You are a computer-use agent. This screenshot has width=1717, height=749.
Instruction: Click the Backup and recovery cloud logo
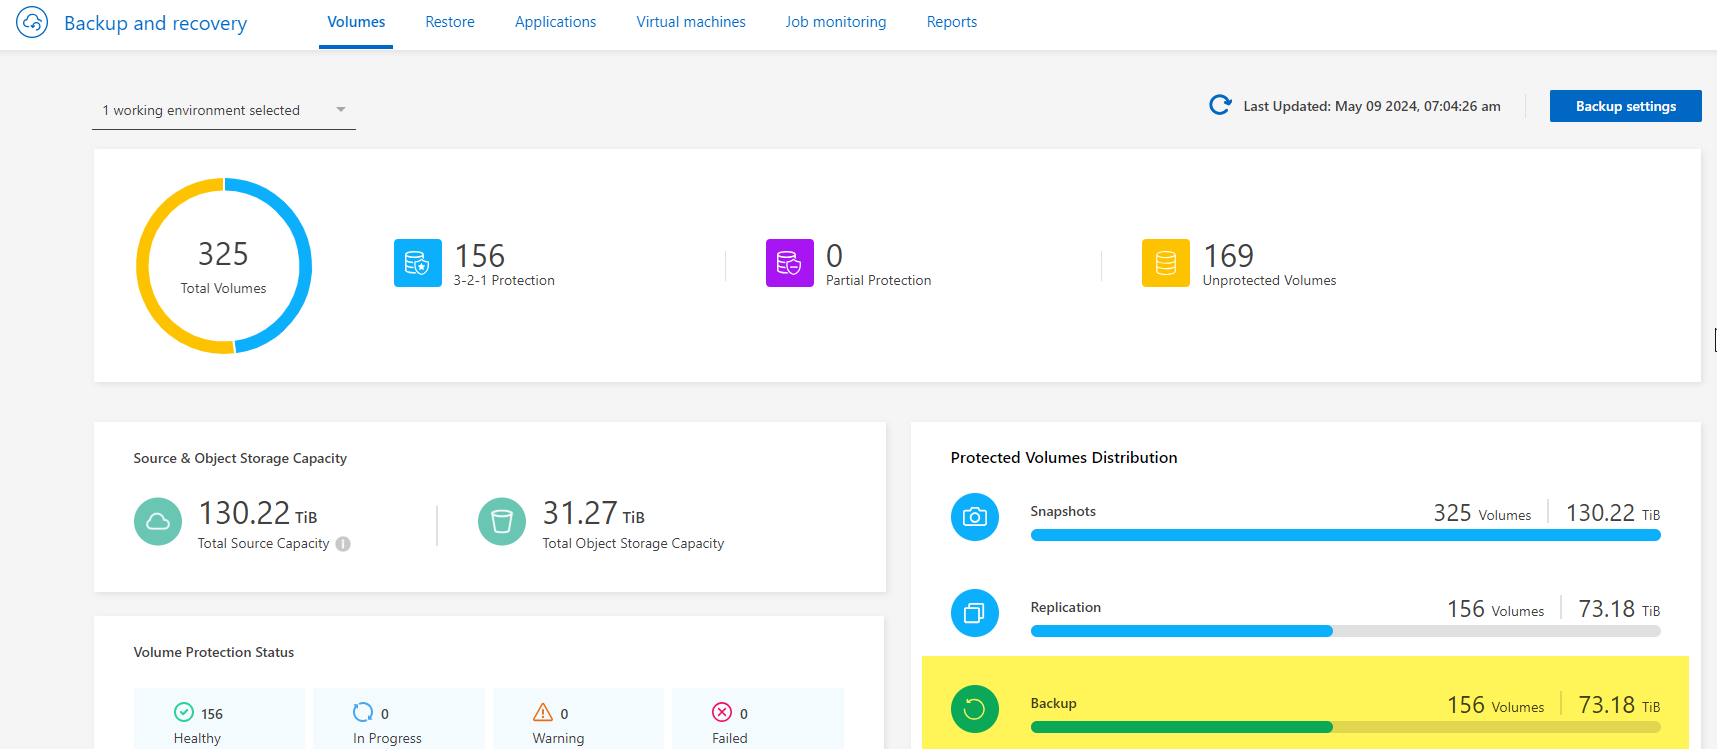[32, 22]
